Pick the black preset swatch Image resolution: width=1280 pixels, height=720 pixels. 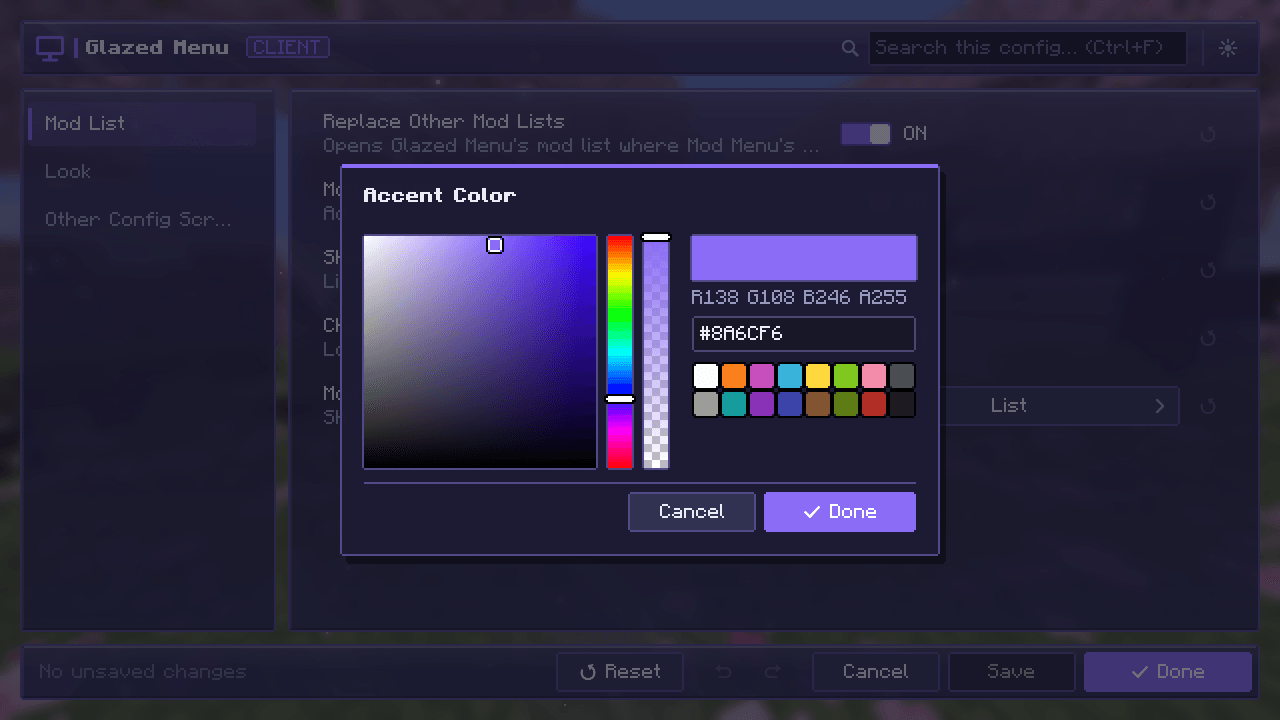pos(902,404)
